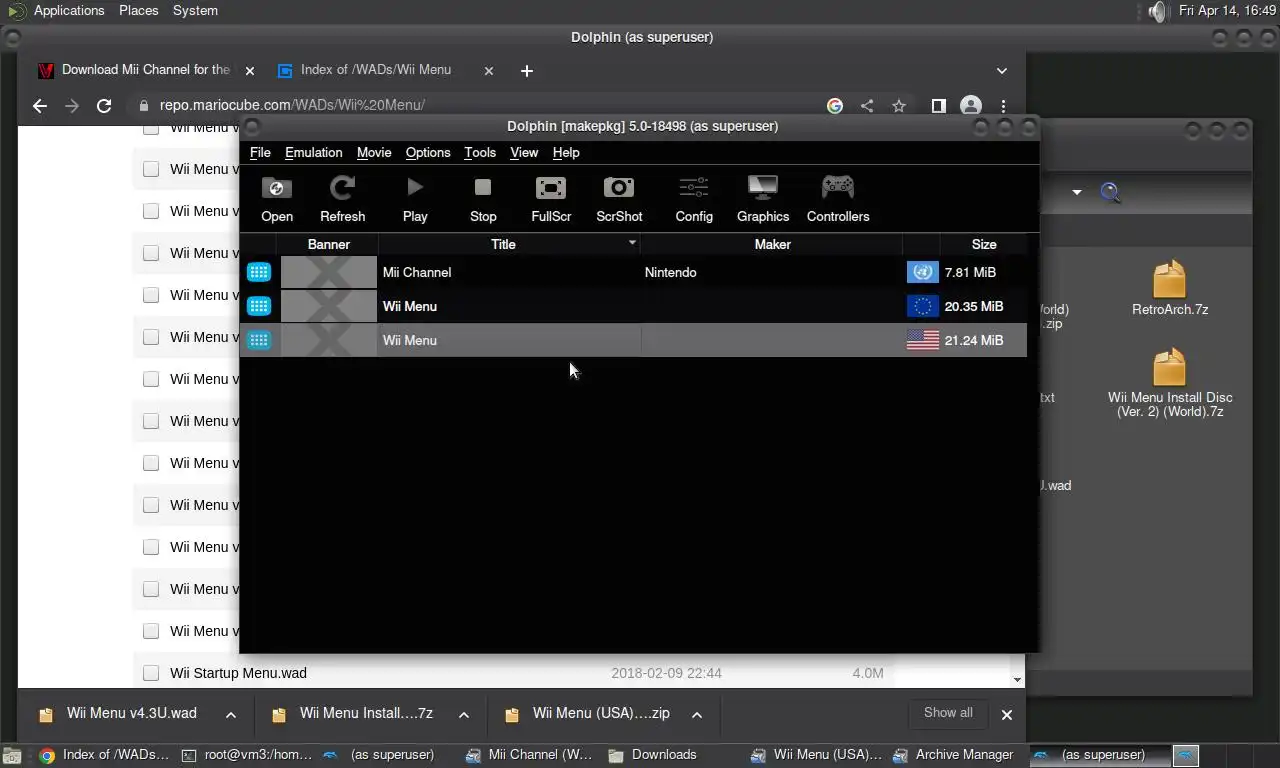
Task: Open the Dolphin File menu
Action: pos(260,152)
